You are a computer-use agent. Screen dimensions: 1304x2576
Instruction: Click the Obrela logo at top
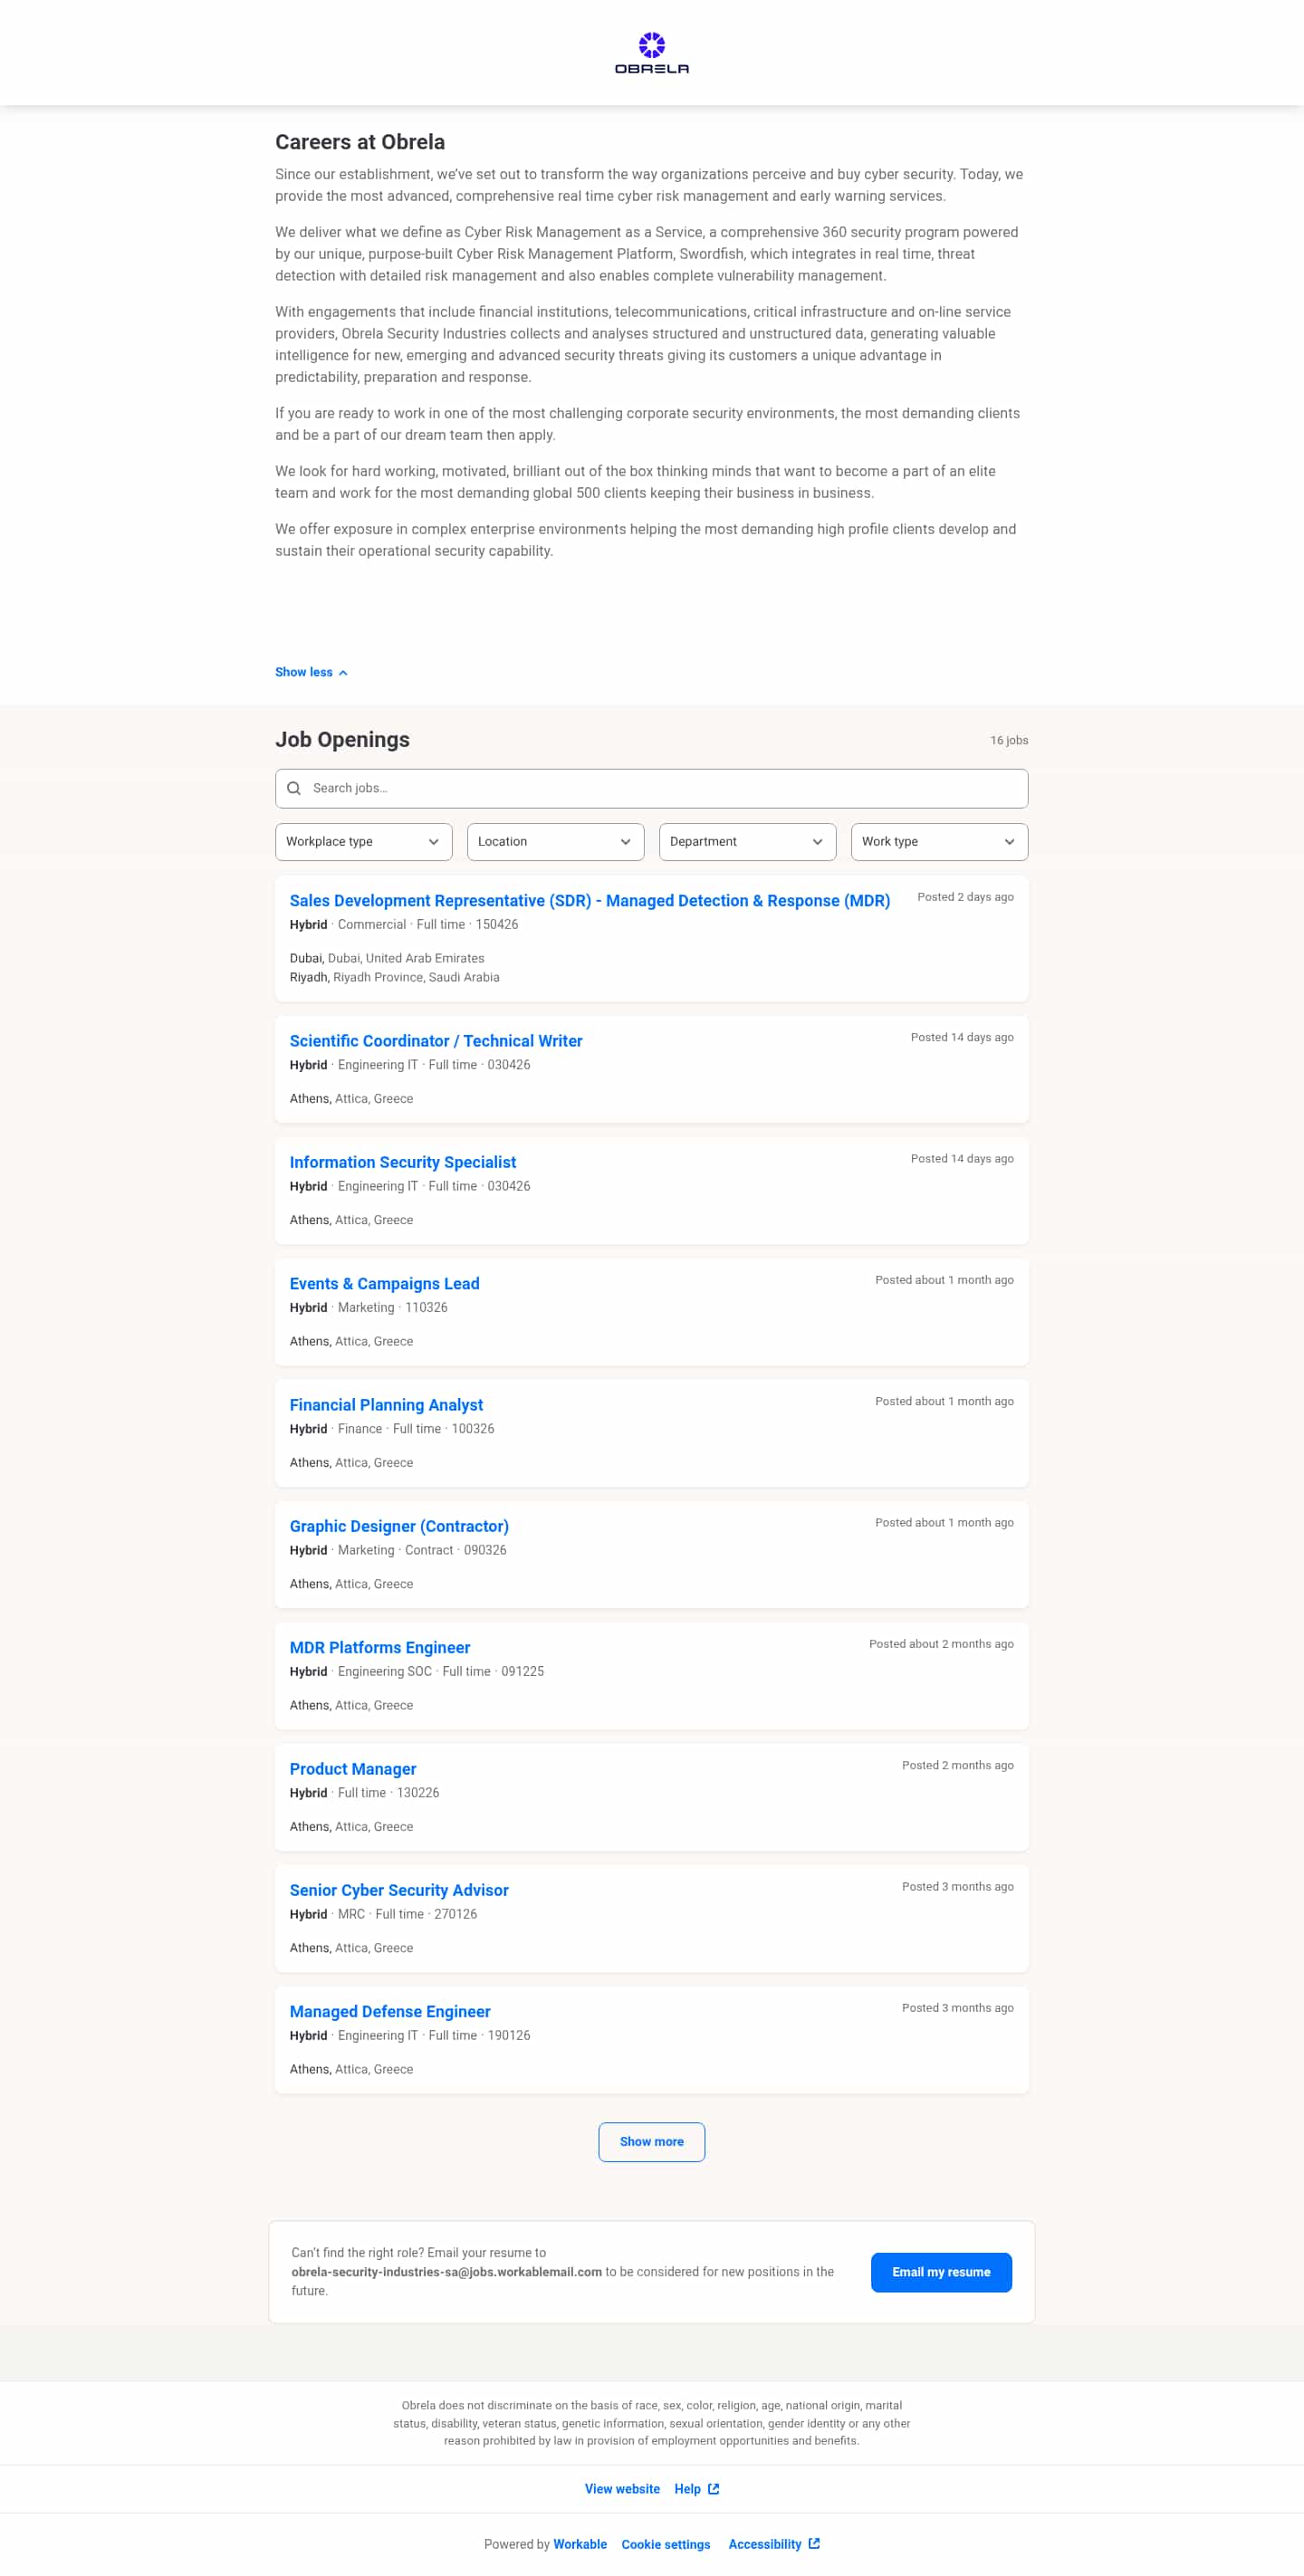(651, 53)
